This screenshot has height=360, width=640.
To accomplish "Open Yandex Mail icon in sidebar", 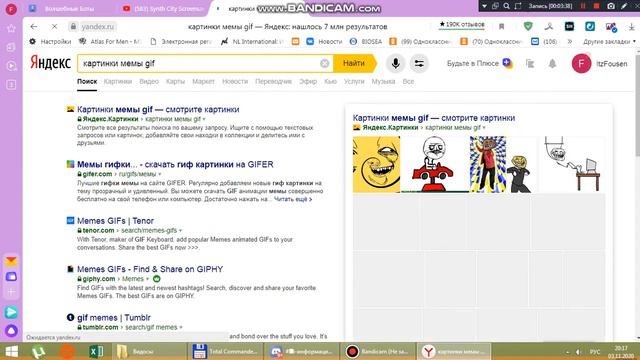I will pyautogui.click(x=11, y=260).
